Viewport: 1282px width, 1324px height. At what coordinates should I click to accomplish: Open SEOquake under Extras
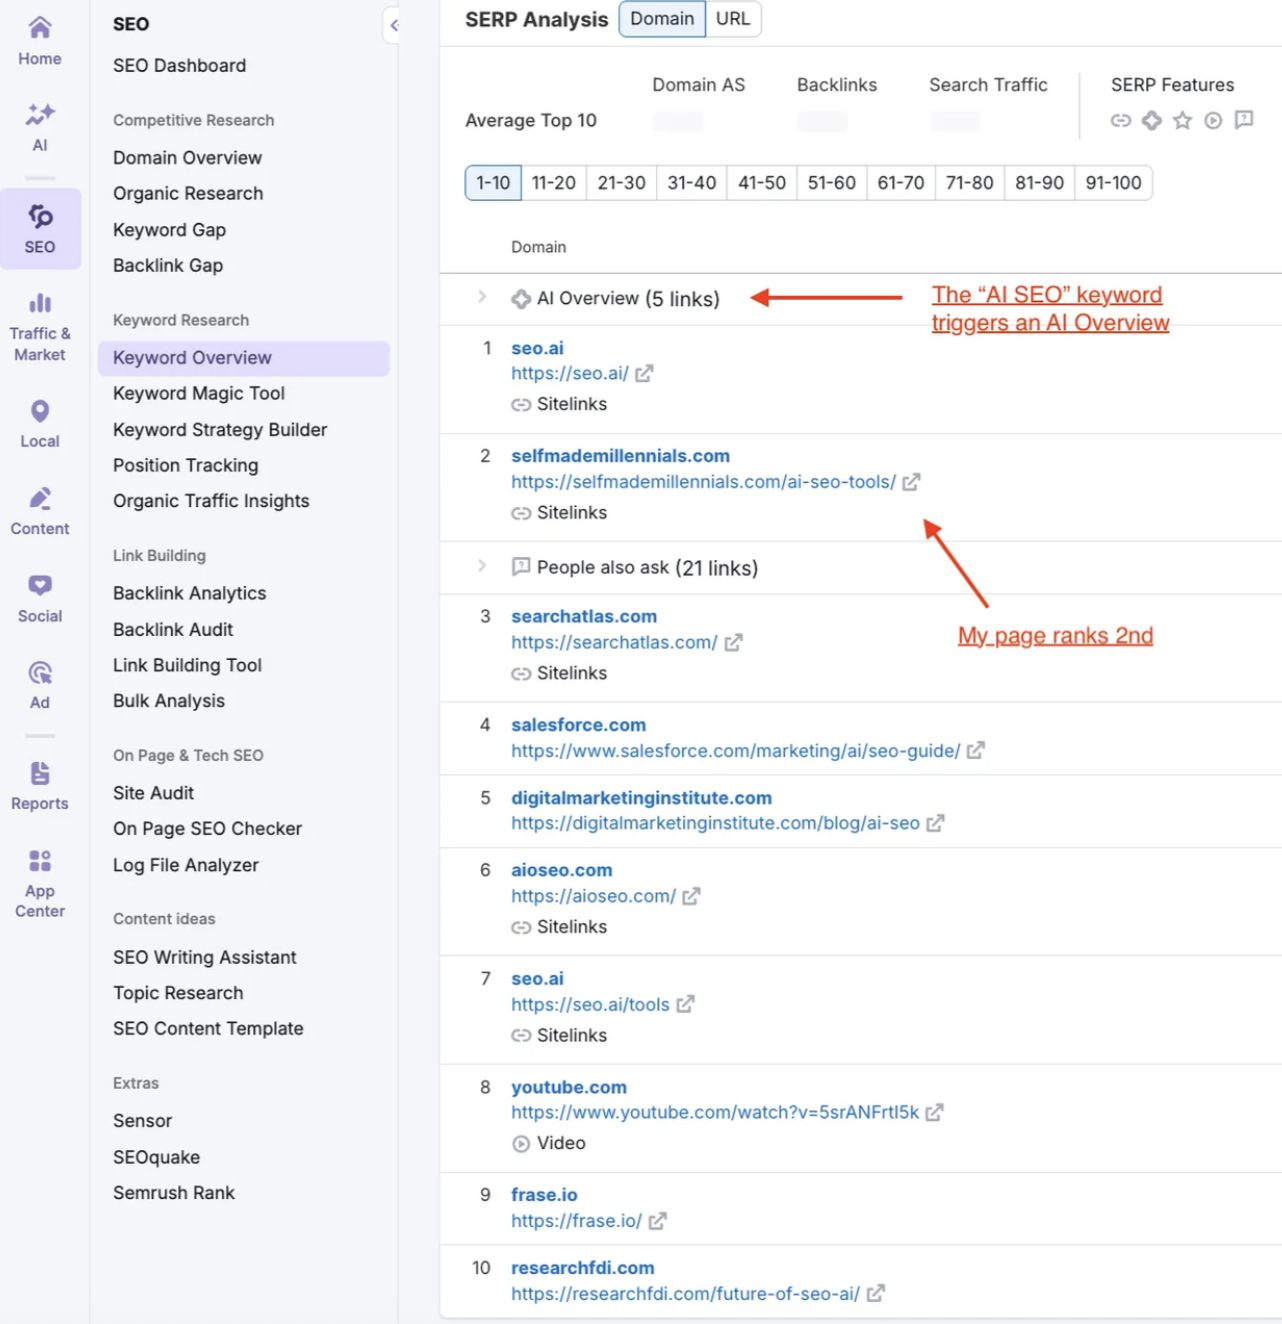click(x=157, y=1157)
